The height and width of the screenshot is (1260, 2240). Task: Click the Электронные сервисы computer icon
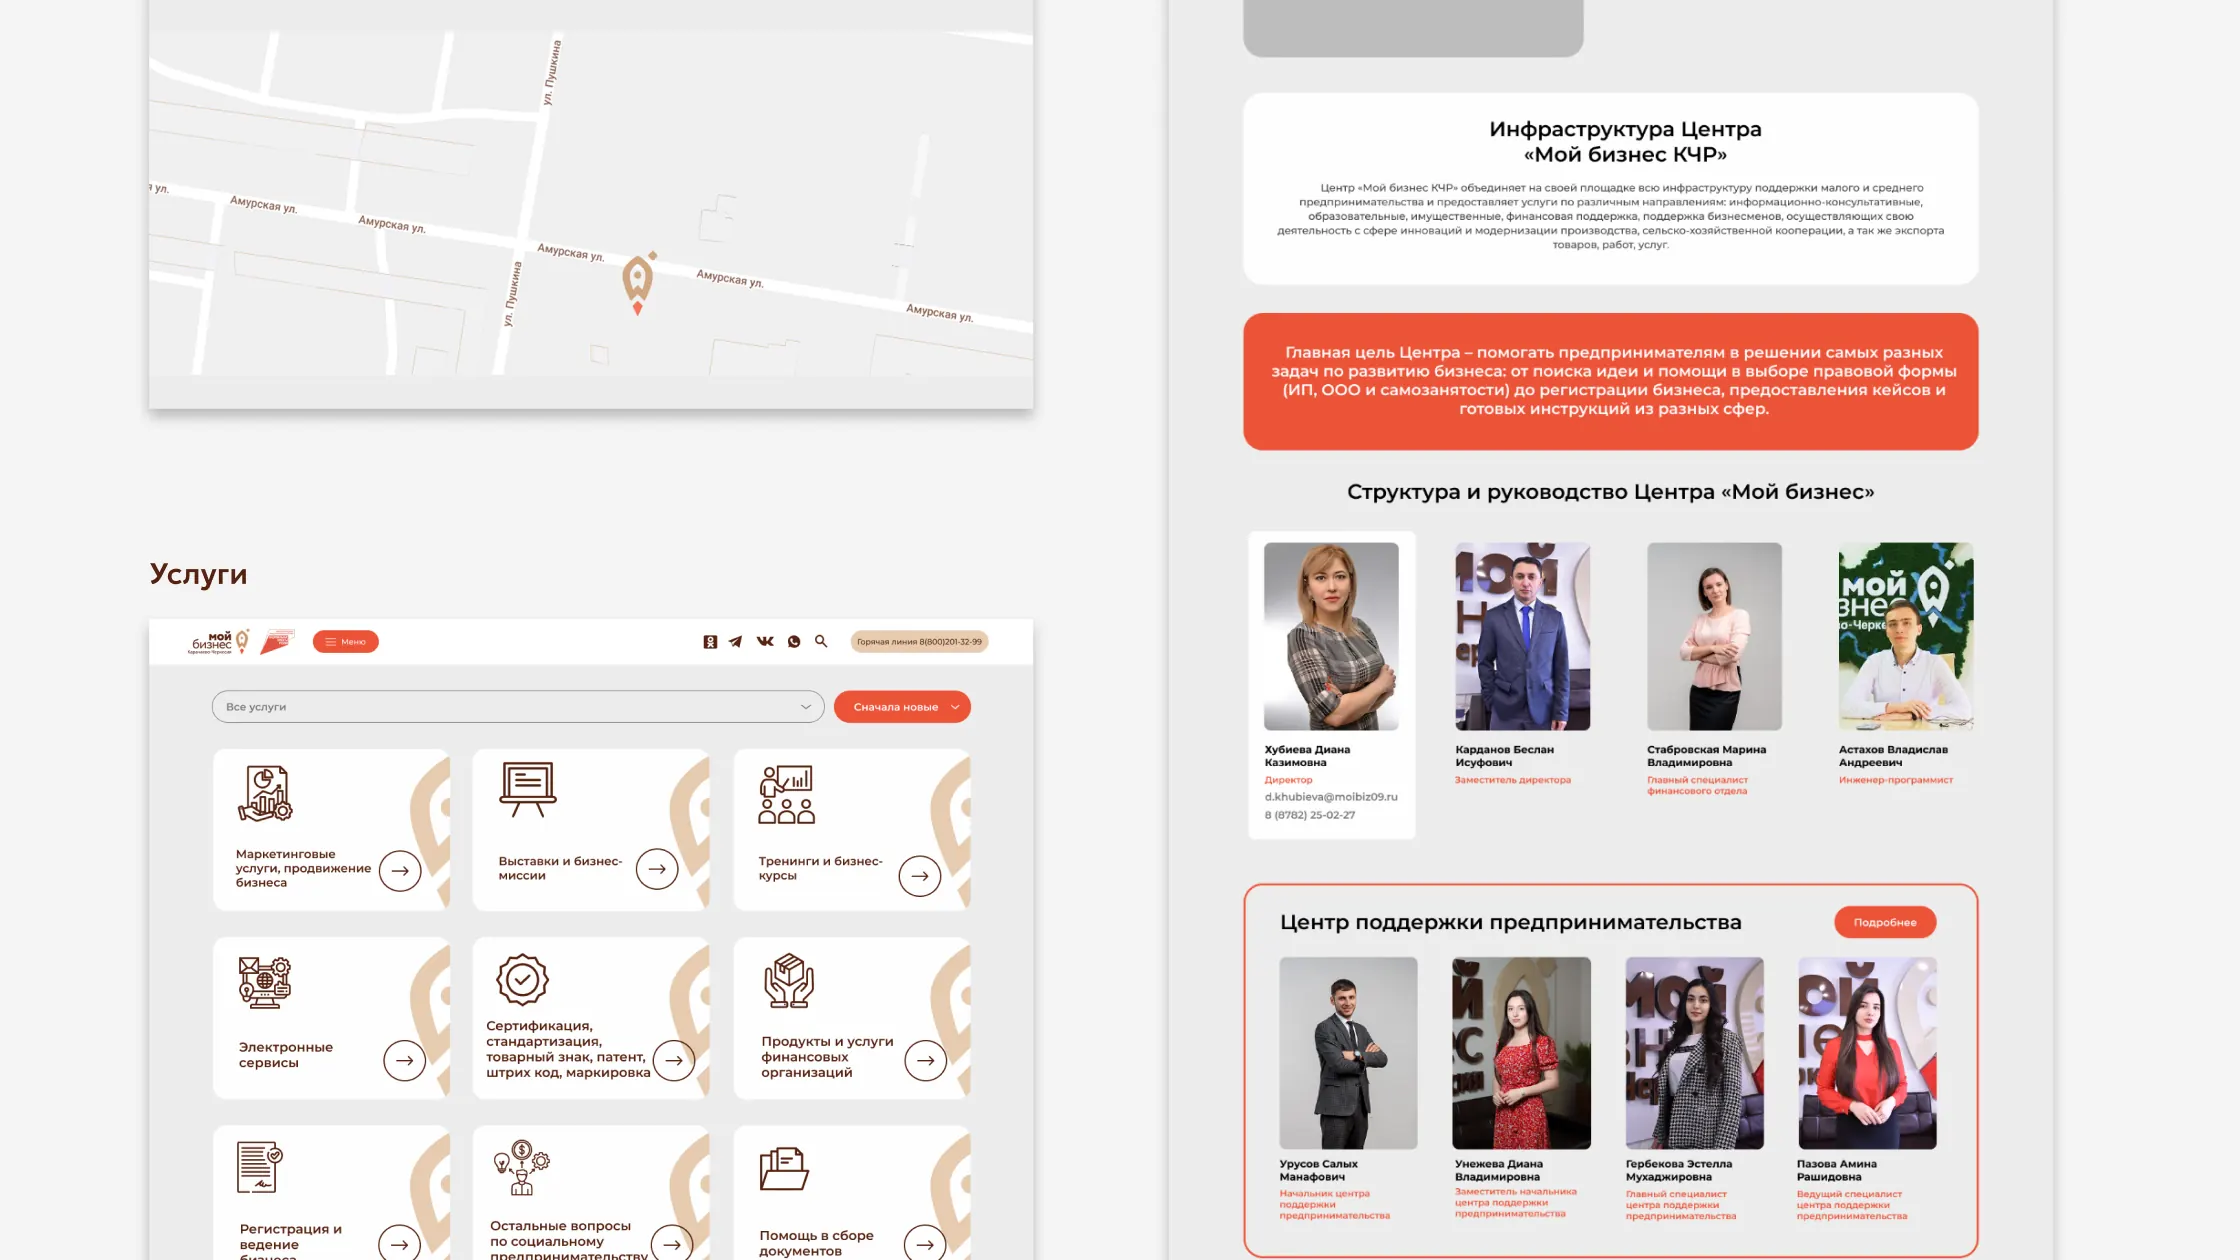click(265, 981)
